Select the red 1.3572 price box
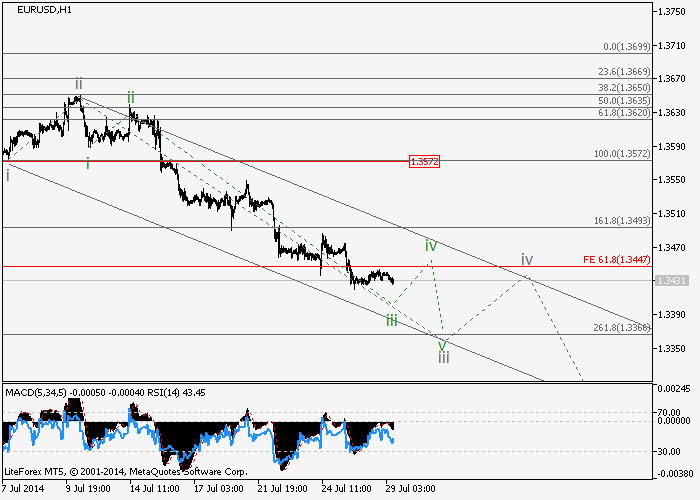Image resolution: width=700 pixels, height=500 pixels. coord(424,161)
